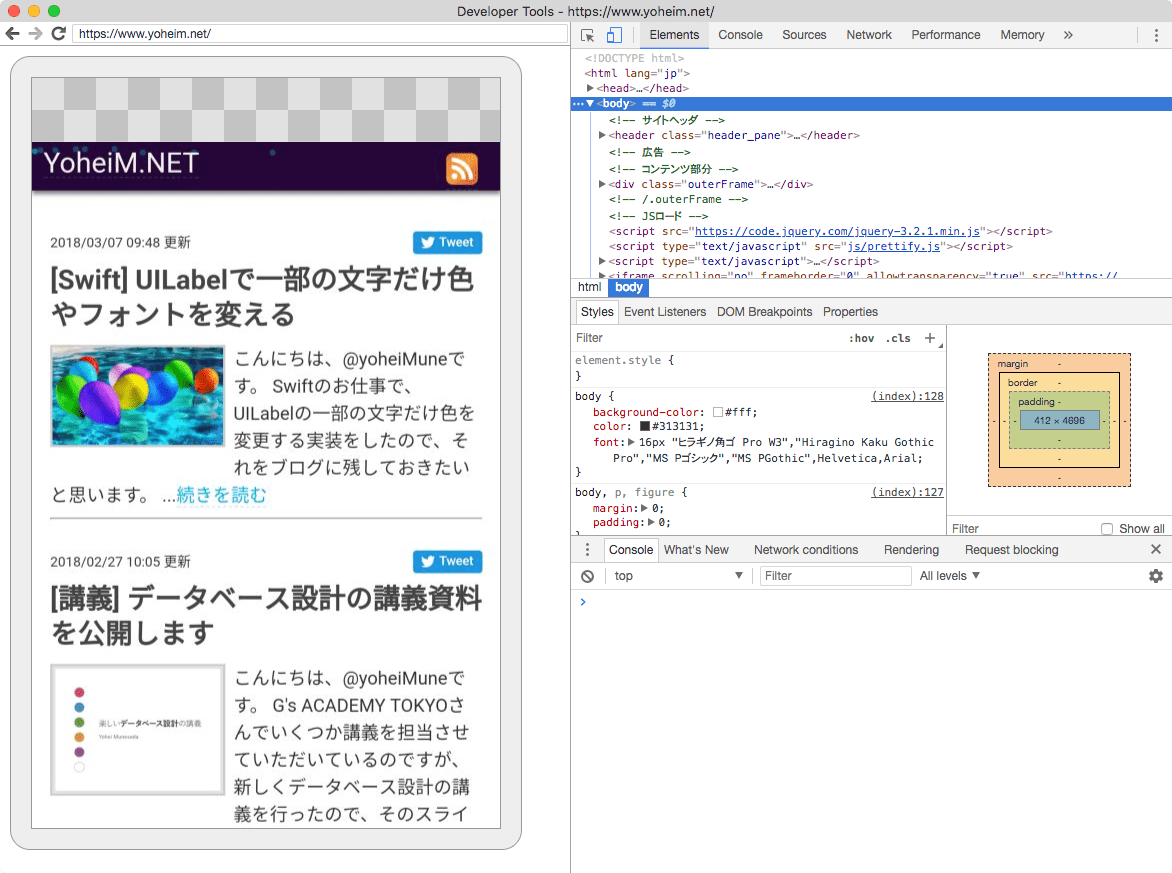The width and height of the screenshot is (1172, 873).
Task: Click the database slide thumbnail image
Action: (x=138, y=729)
